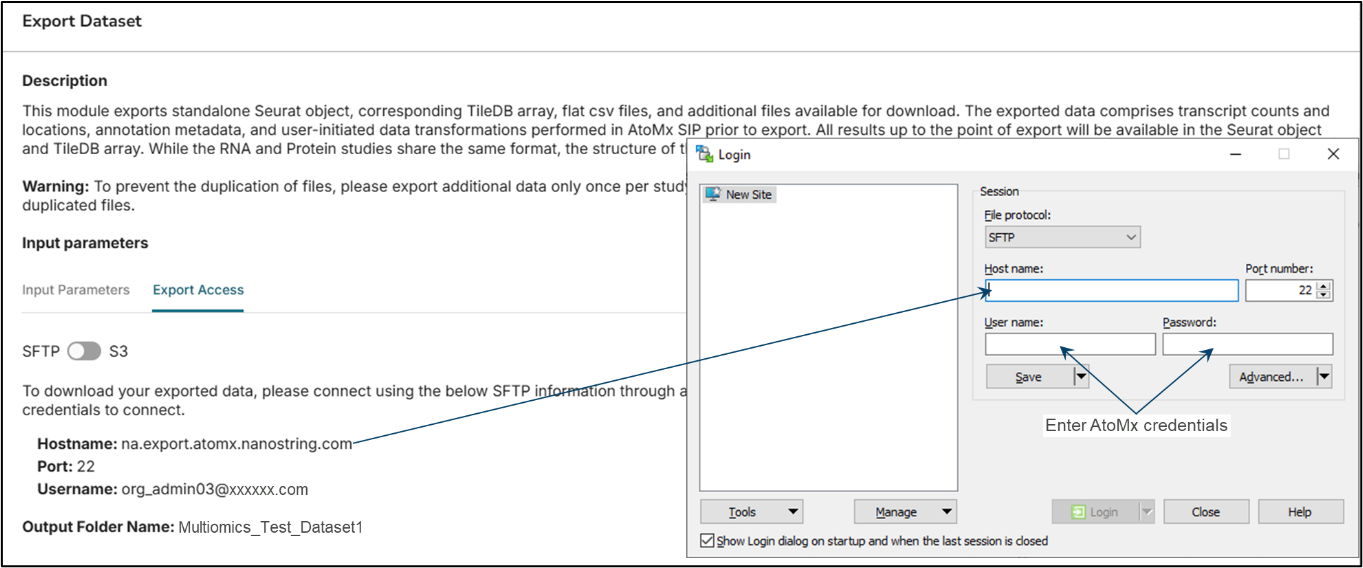The width and height of the screenshot is (1363, 568).
Task: Focus the Password input field
Action: [x=1247, y=345]
